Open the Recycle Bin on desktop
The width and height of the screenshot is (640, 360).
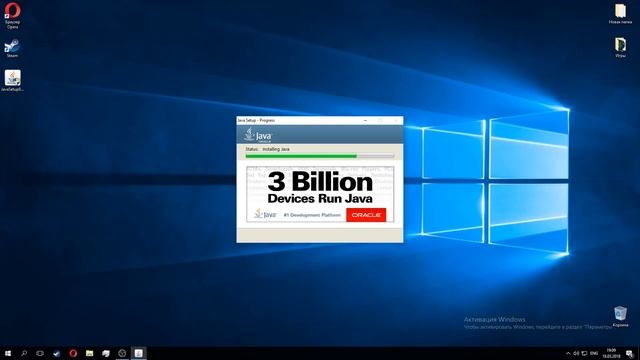(620, 317)
